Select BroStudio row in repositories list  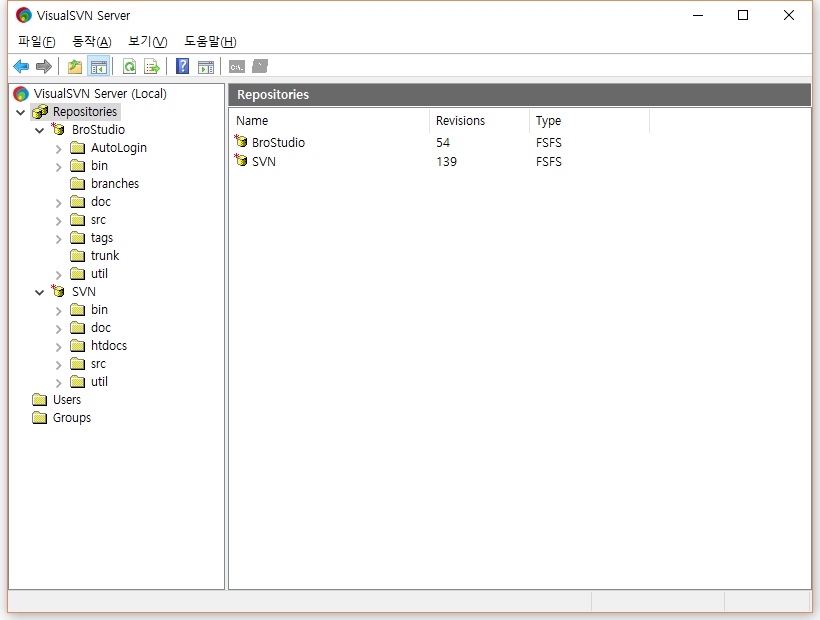point(442,142)
